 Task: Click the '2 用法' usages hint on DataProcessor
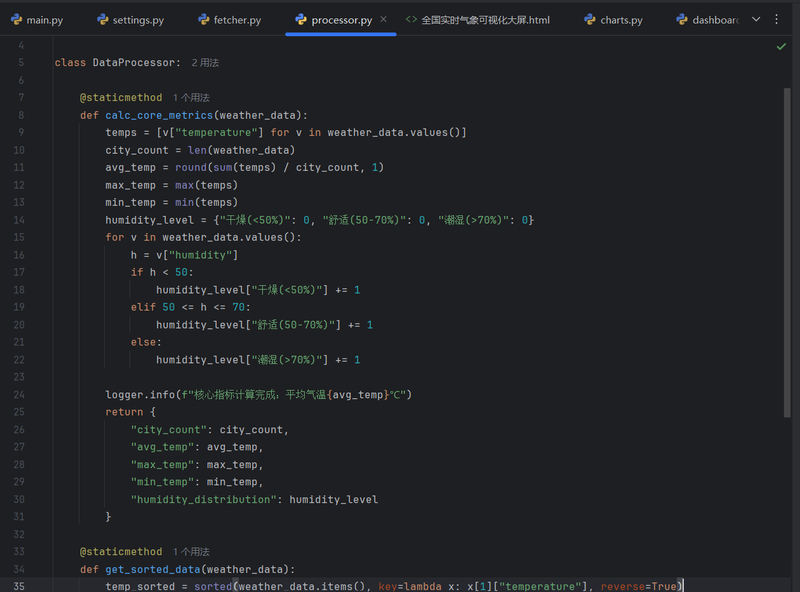click(x=205, y=63)
